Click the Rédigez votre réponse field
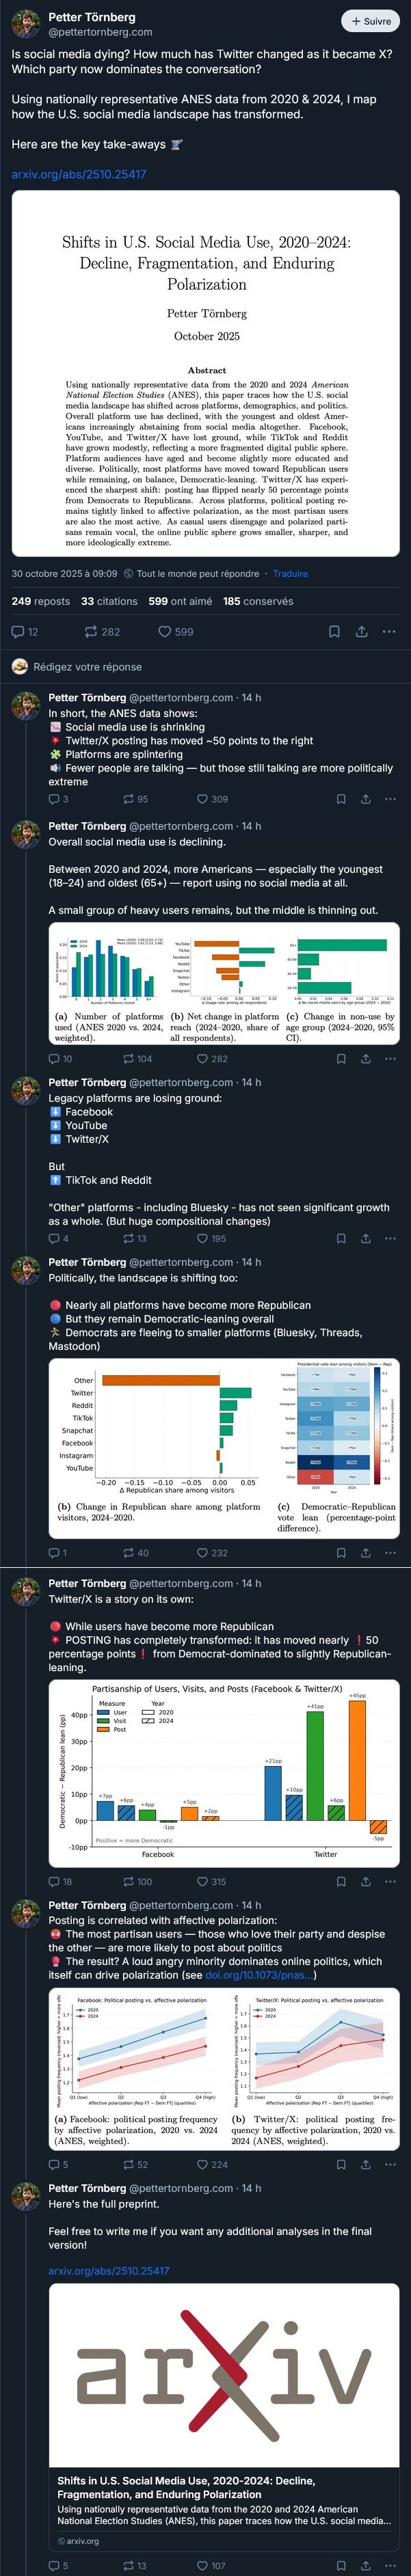411x2576 pixels. click(x=205, y=666)
